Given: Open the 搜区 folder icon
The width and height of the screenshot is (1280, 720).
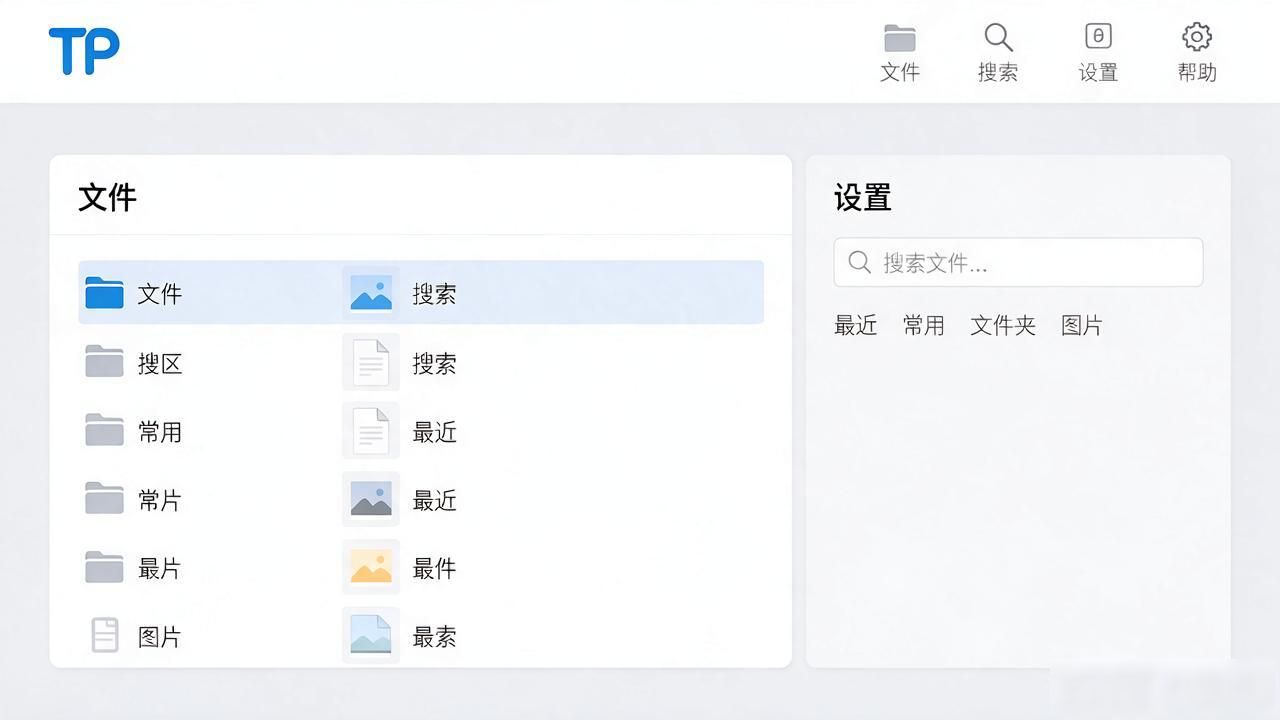Looking at the screenshot, I should click(104, 362).
